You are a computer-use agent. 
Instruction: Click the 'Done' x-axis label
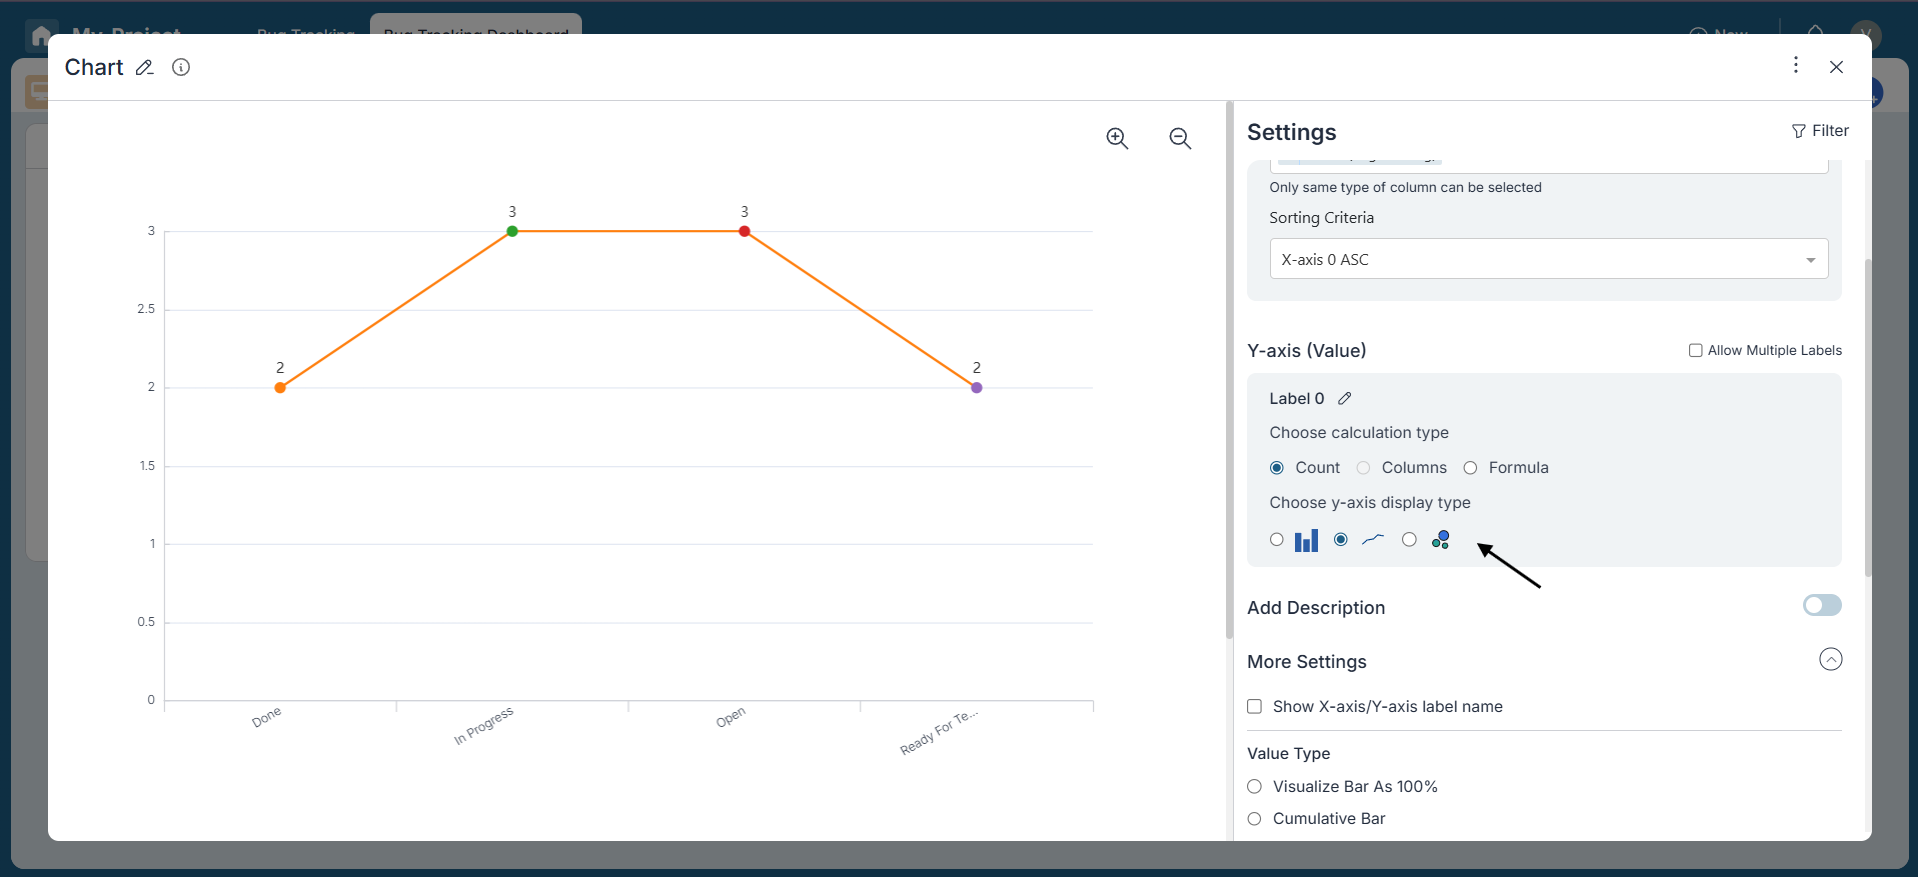[267, 717]
